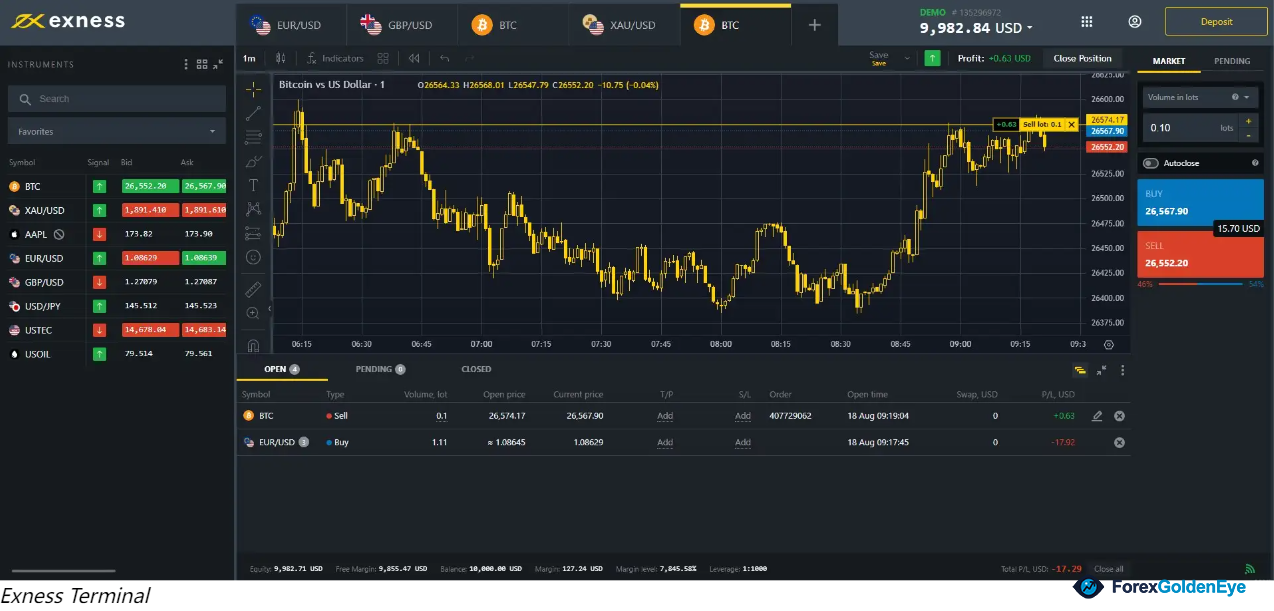Screen dimensions: 1274x611
Task: Open the Favorites instrument group dropdown
Action: [116, 131]
